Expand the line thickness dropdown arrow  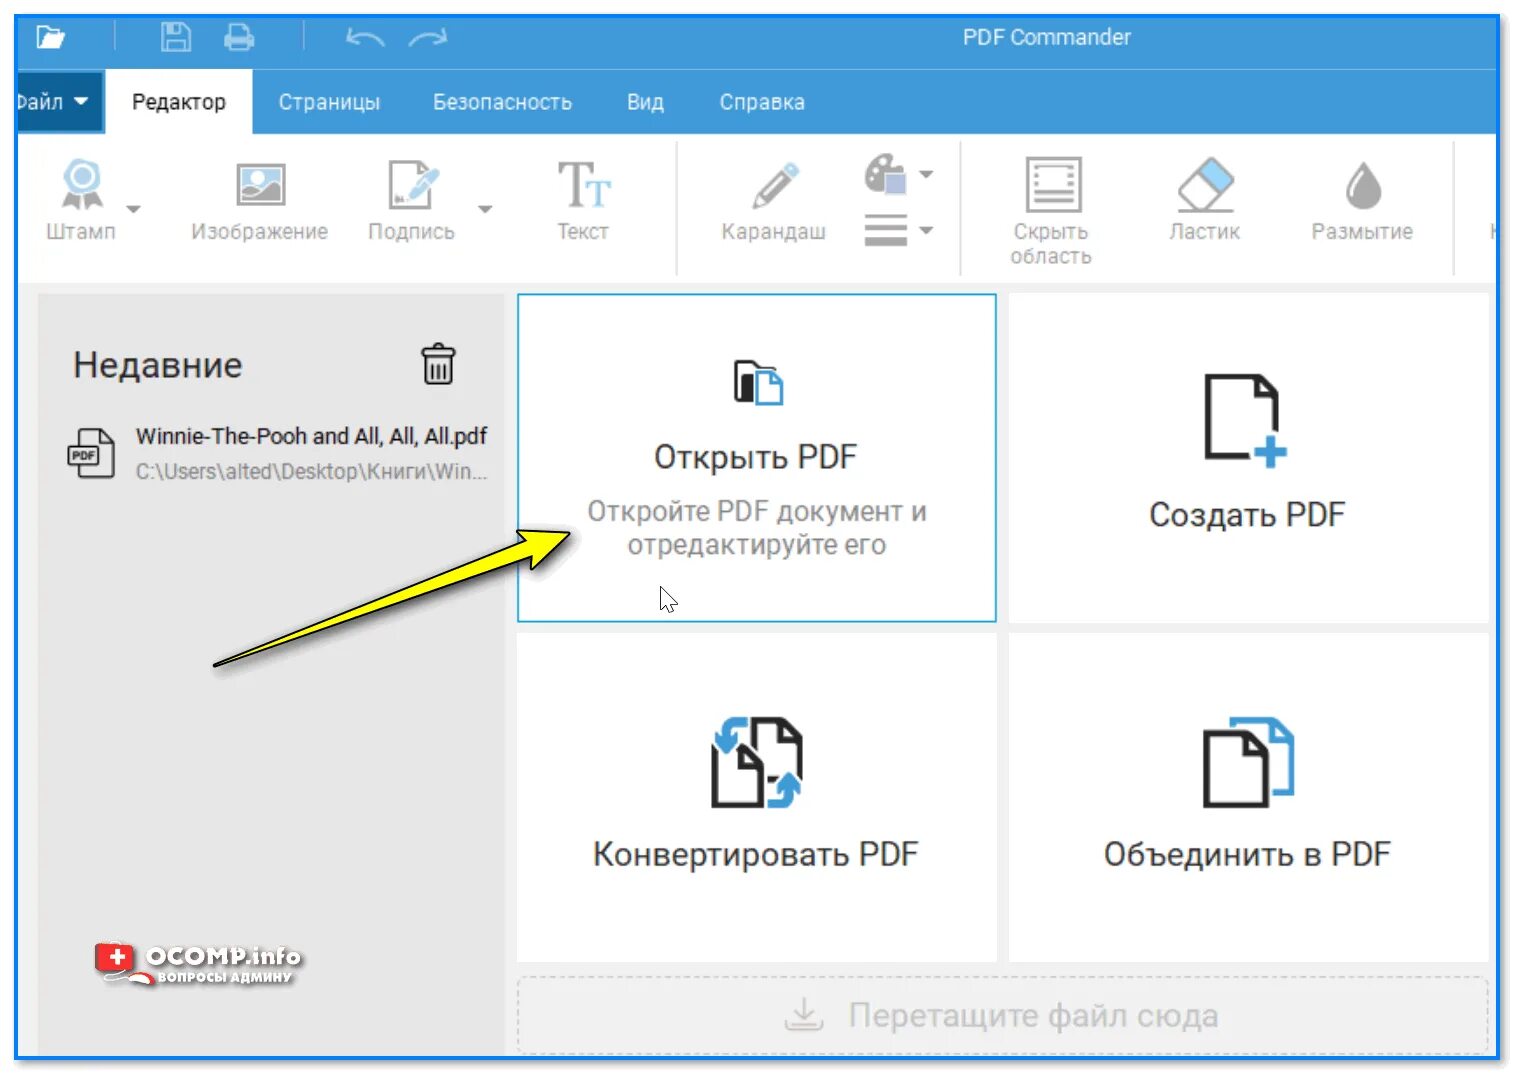(926, 230)
